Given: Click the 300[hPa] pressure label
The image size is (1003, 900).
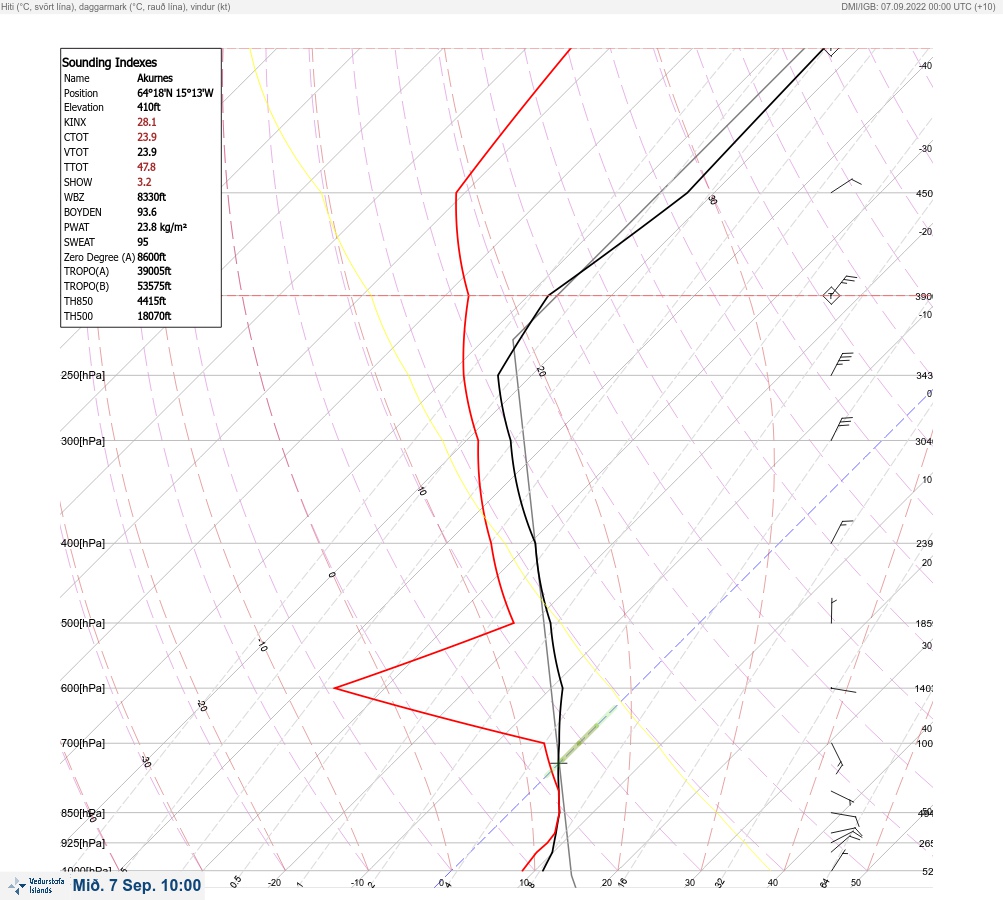Looking at the screenshot, I should click(x=83, y=441).
